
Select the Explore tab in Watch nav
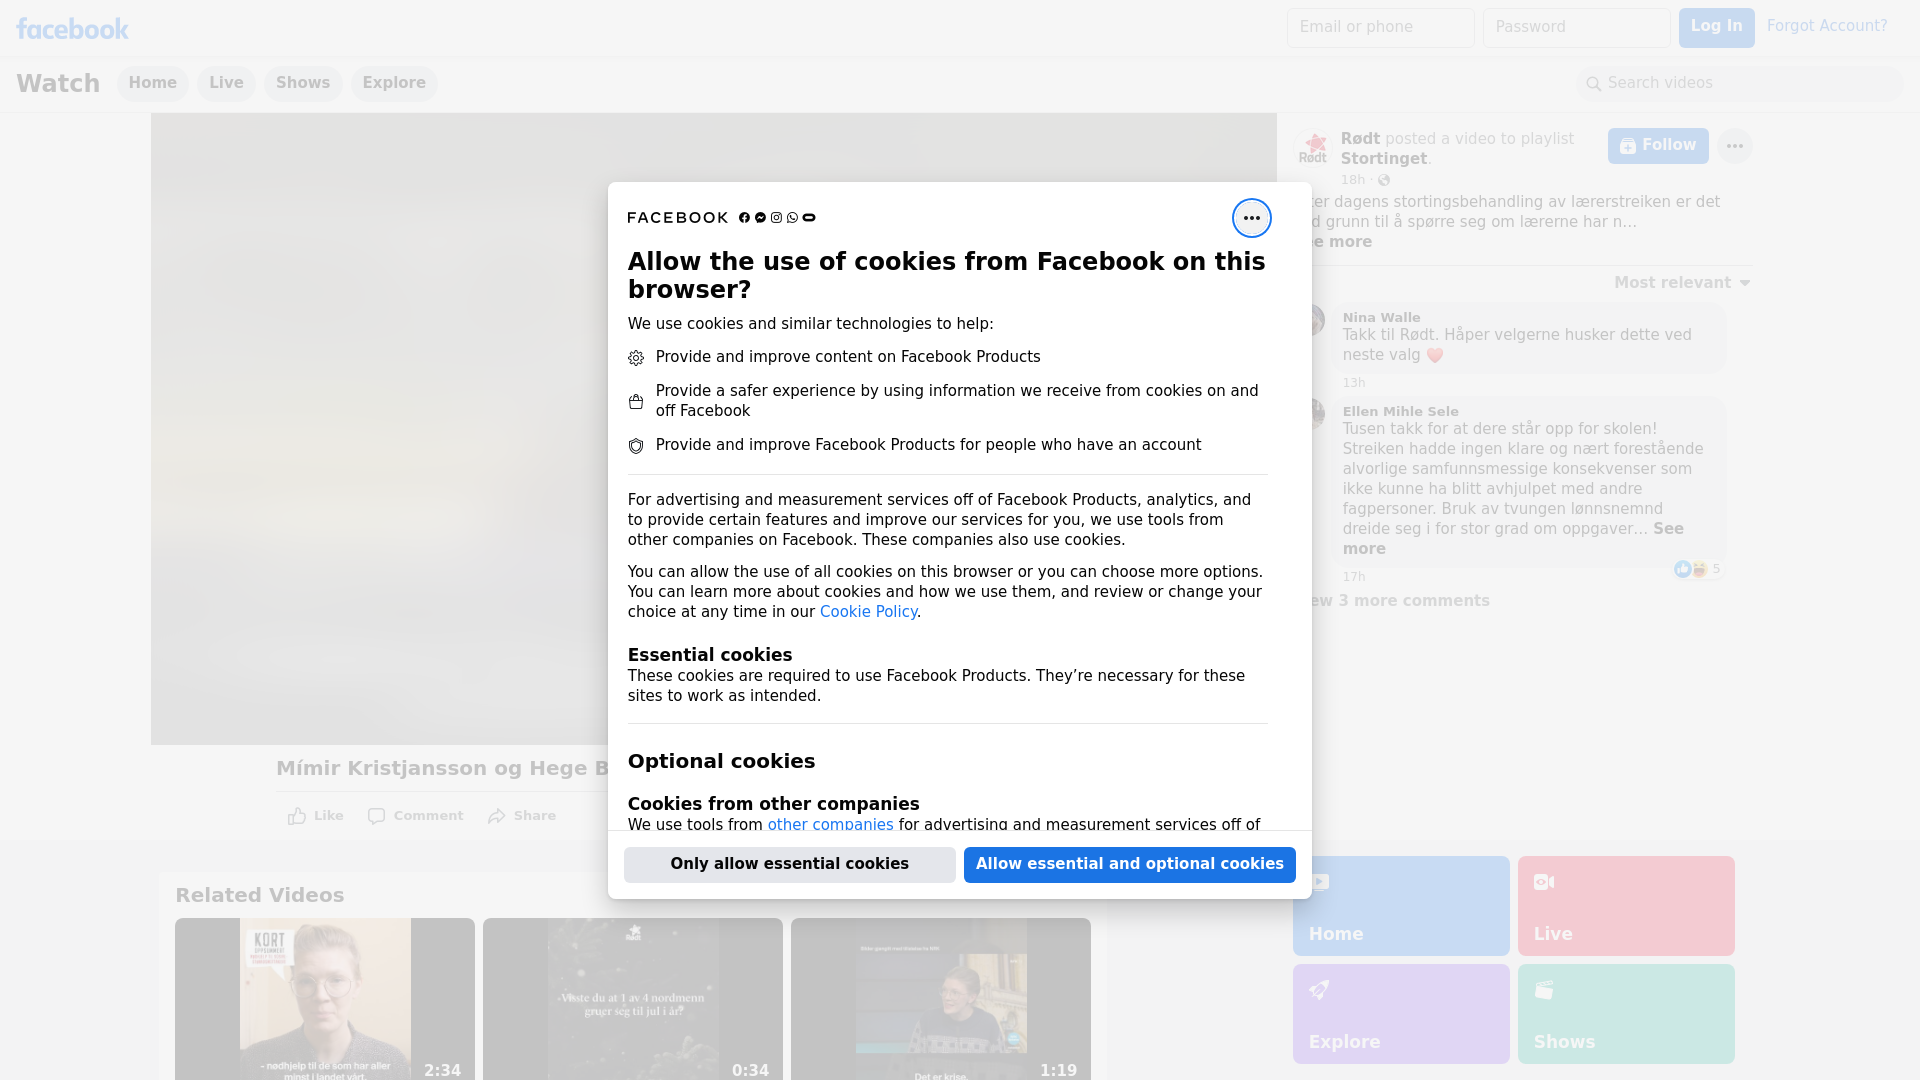tap(394, 83)
